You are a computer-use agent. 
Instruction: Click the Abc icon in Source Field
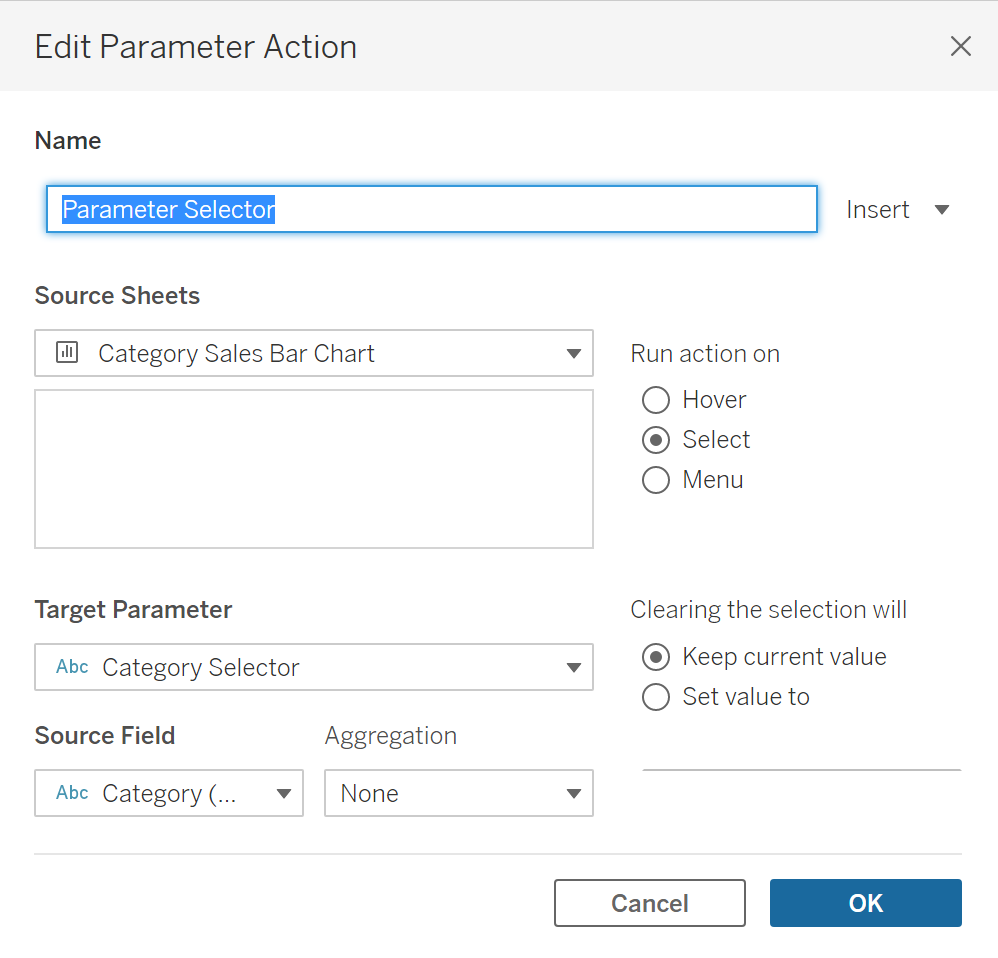pos(72,793)
